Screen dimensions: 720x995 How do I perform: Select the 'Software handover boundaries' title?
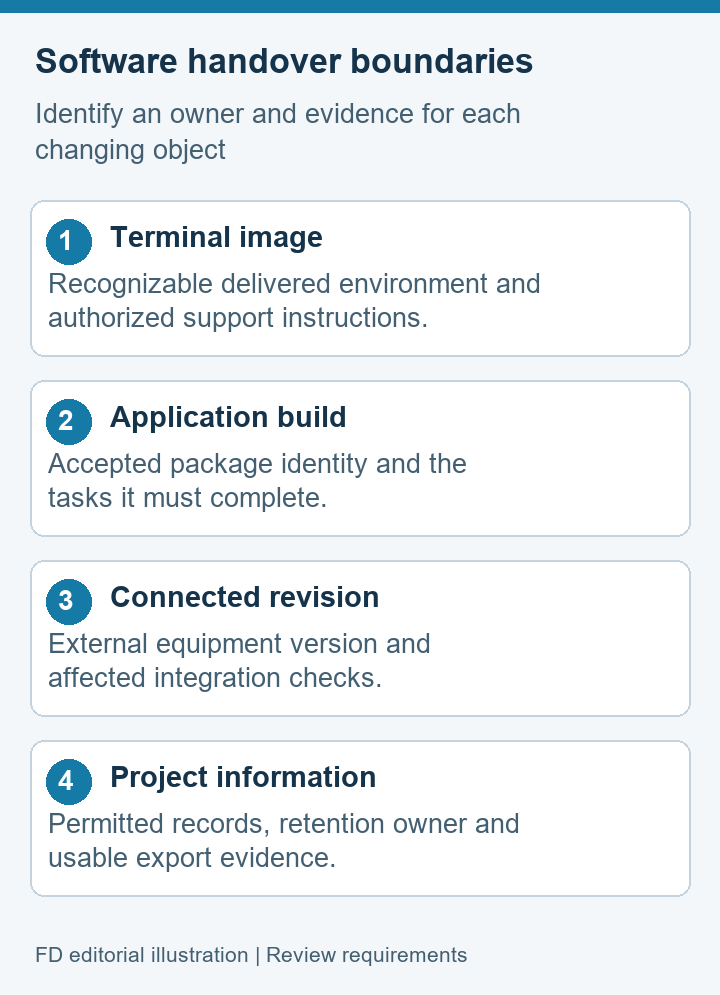point(284,62)
